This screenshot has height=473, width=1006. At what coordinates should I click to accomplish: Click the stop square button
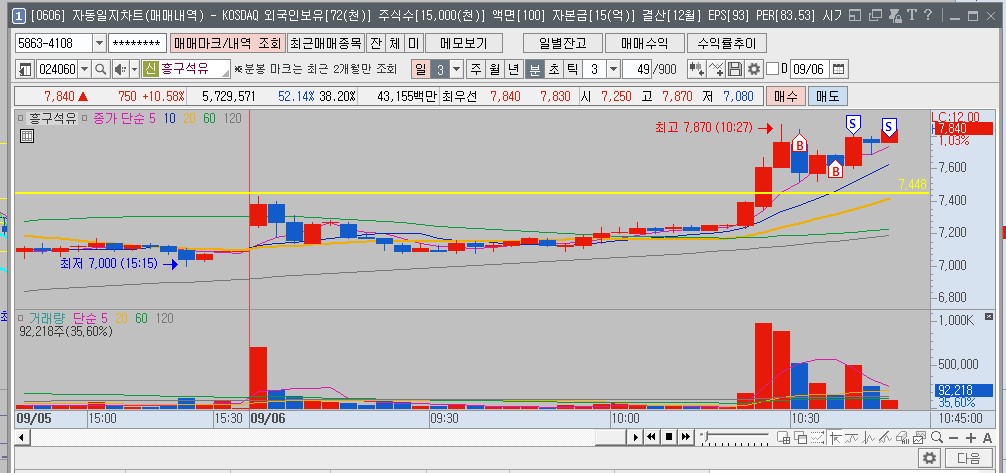click(x=669, y=437)
